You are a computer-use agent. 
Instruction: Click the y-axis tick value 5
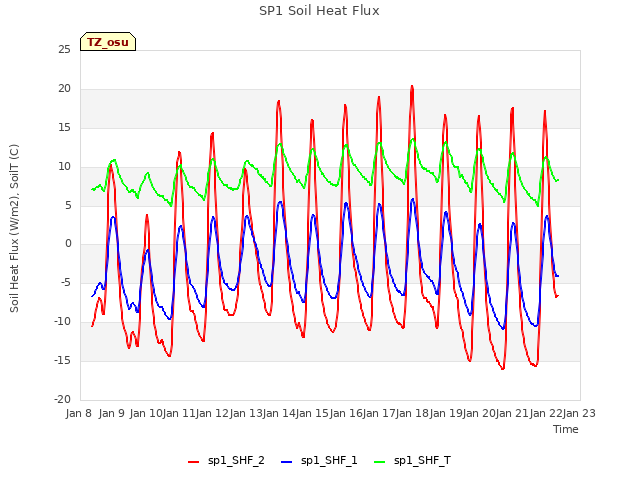tap(68, 205)
